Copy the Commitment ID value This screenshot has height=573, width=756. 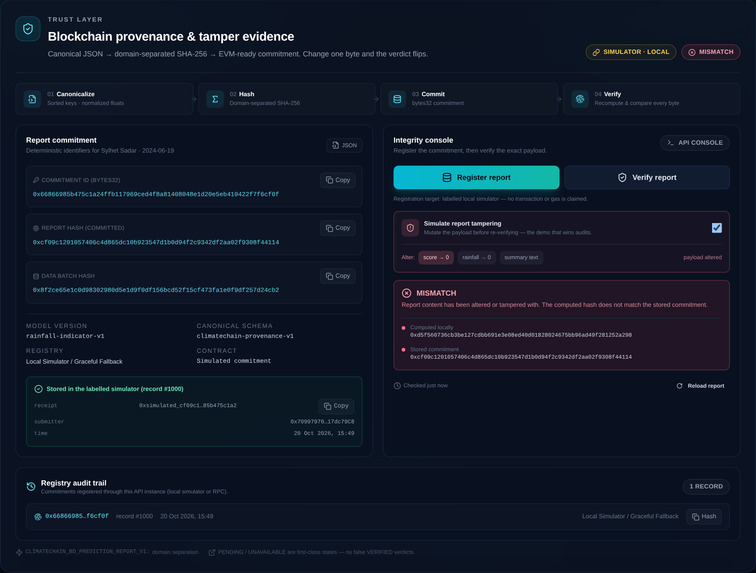[x=338, y=180]
